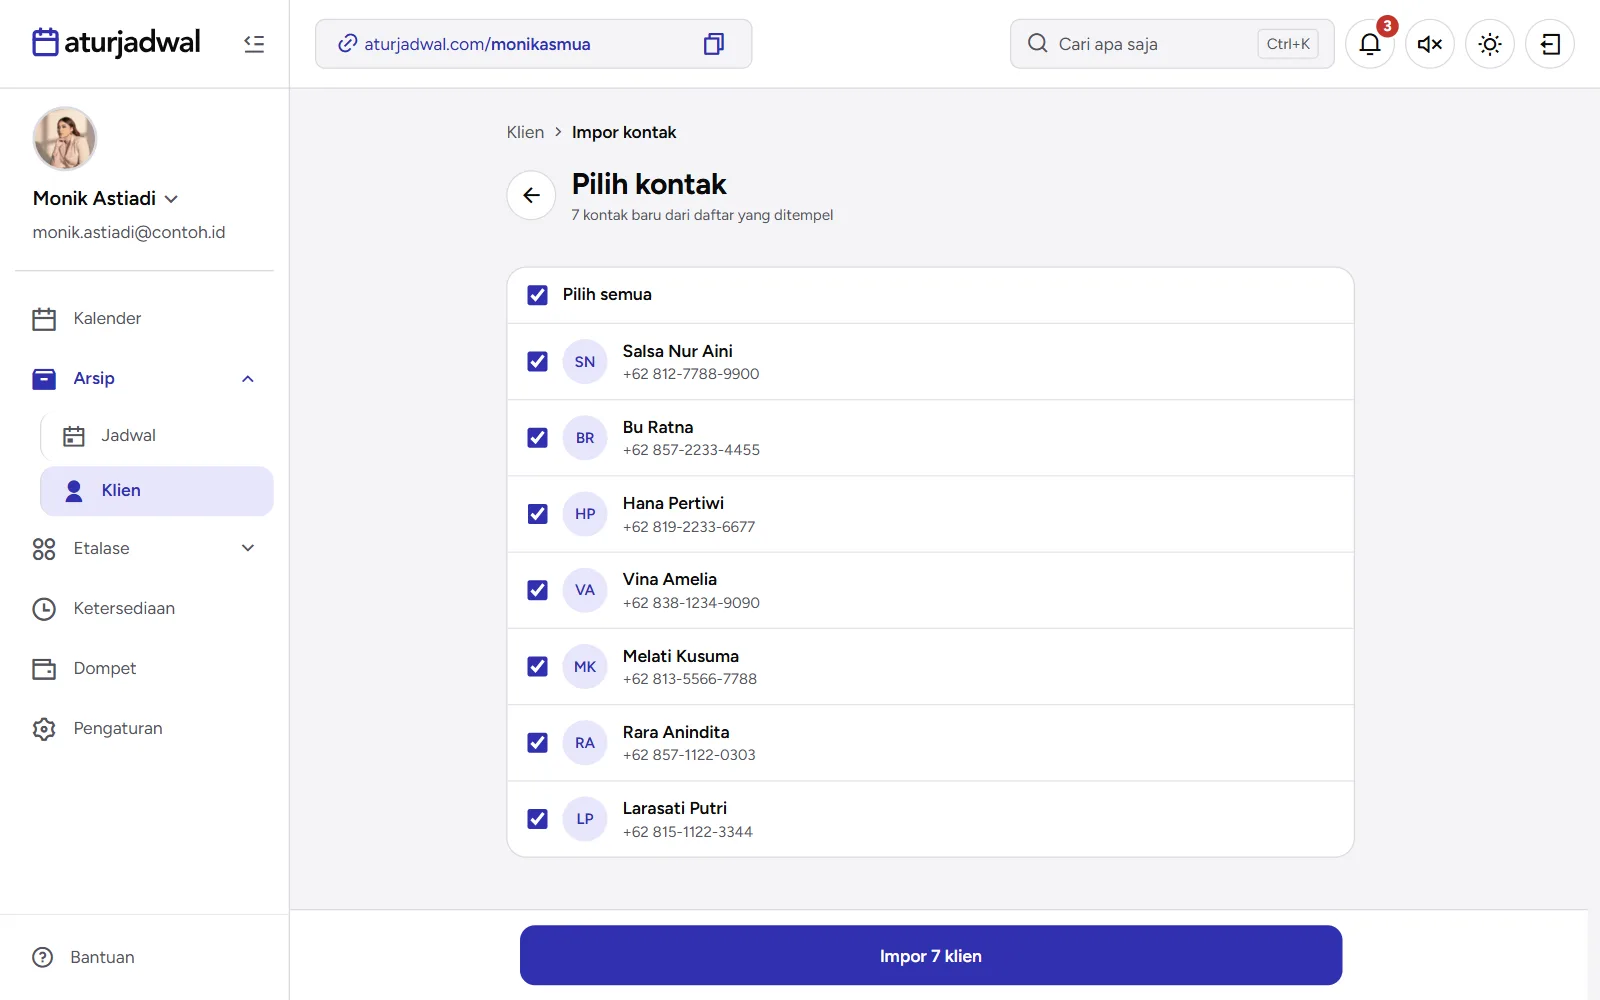
Task: Uncheck the Pilih semua checkbox
Action: pos(538,295)
